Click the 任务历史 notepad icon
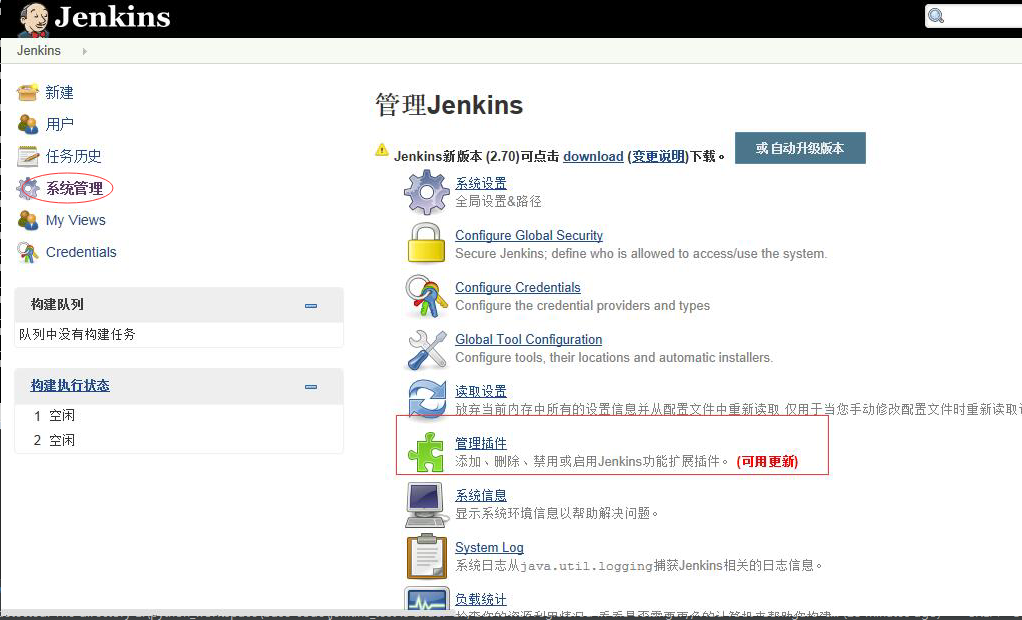The width and height of the screenshot is (1022, 620). point(28,156)
